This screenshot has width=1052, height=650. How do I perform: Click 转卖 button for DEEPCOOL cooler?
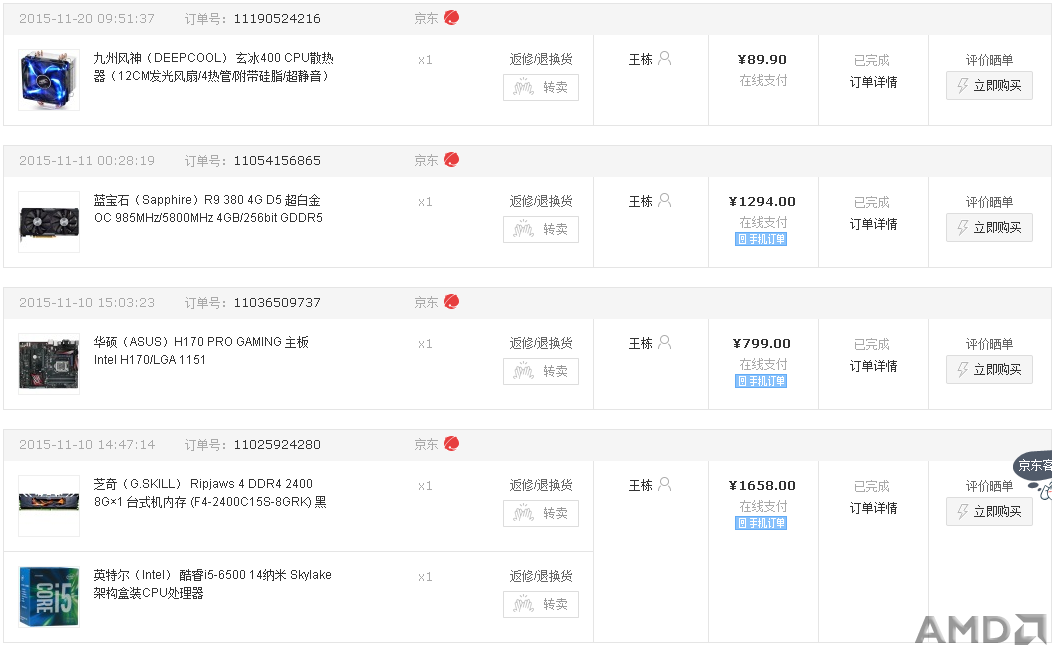pos(541,87)
